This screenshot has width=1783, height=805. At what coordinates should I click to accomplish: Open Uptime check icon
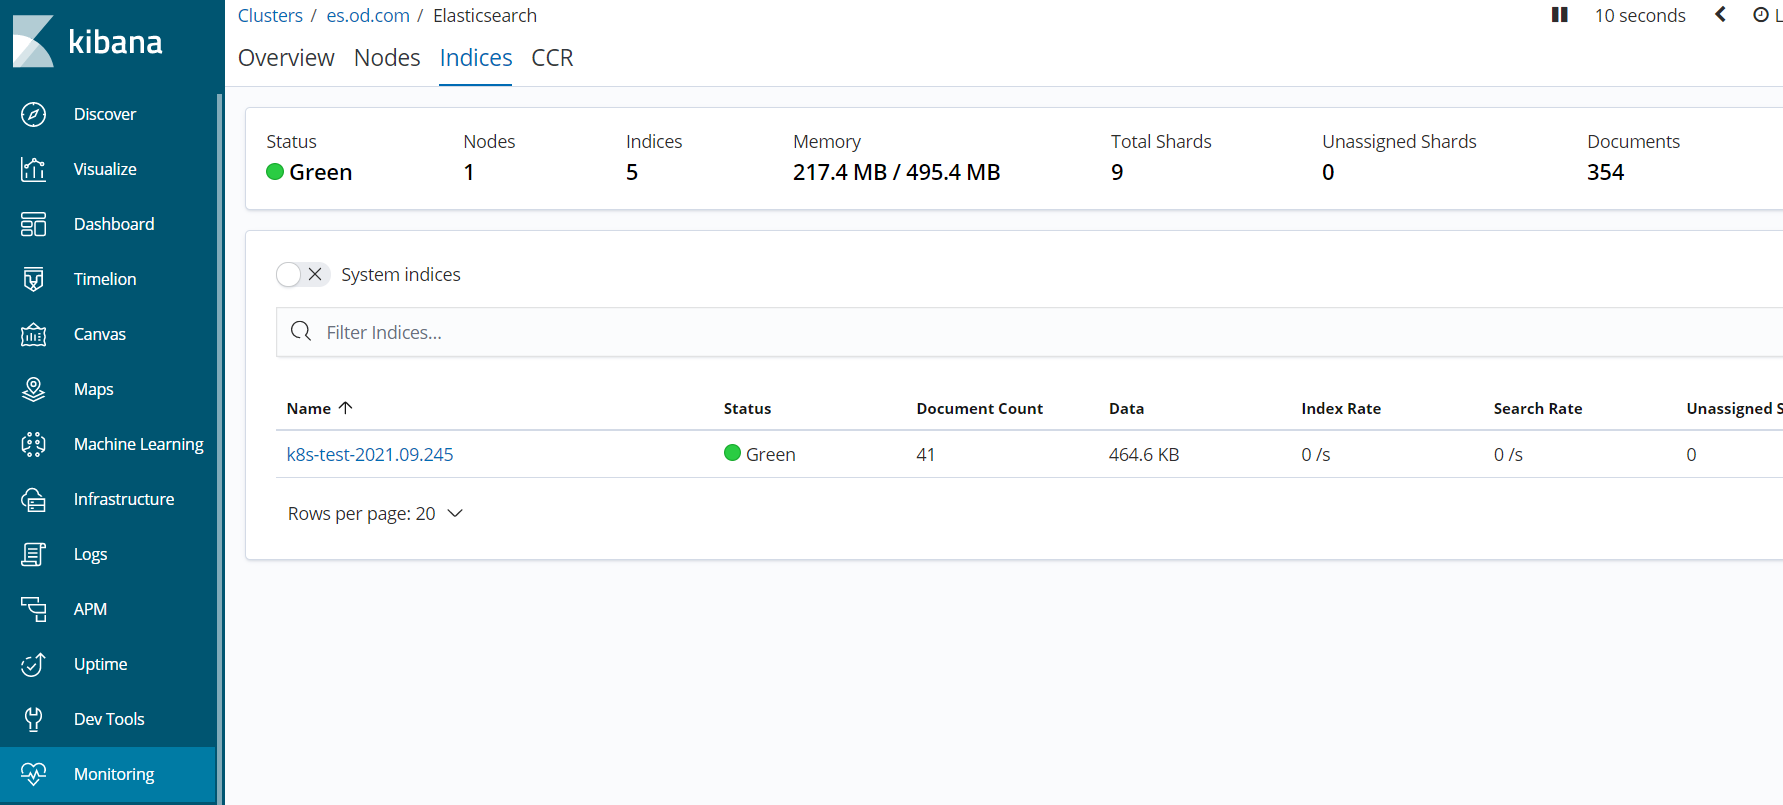pos(33,664)
